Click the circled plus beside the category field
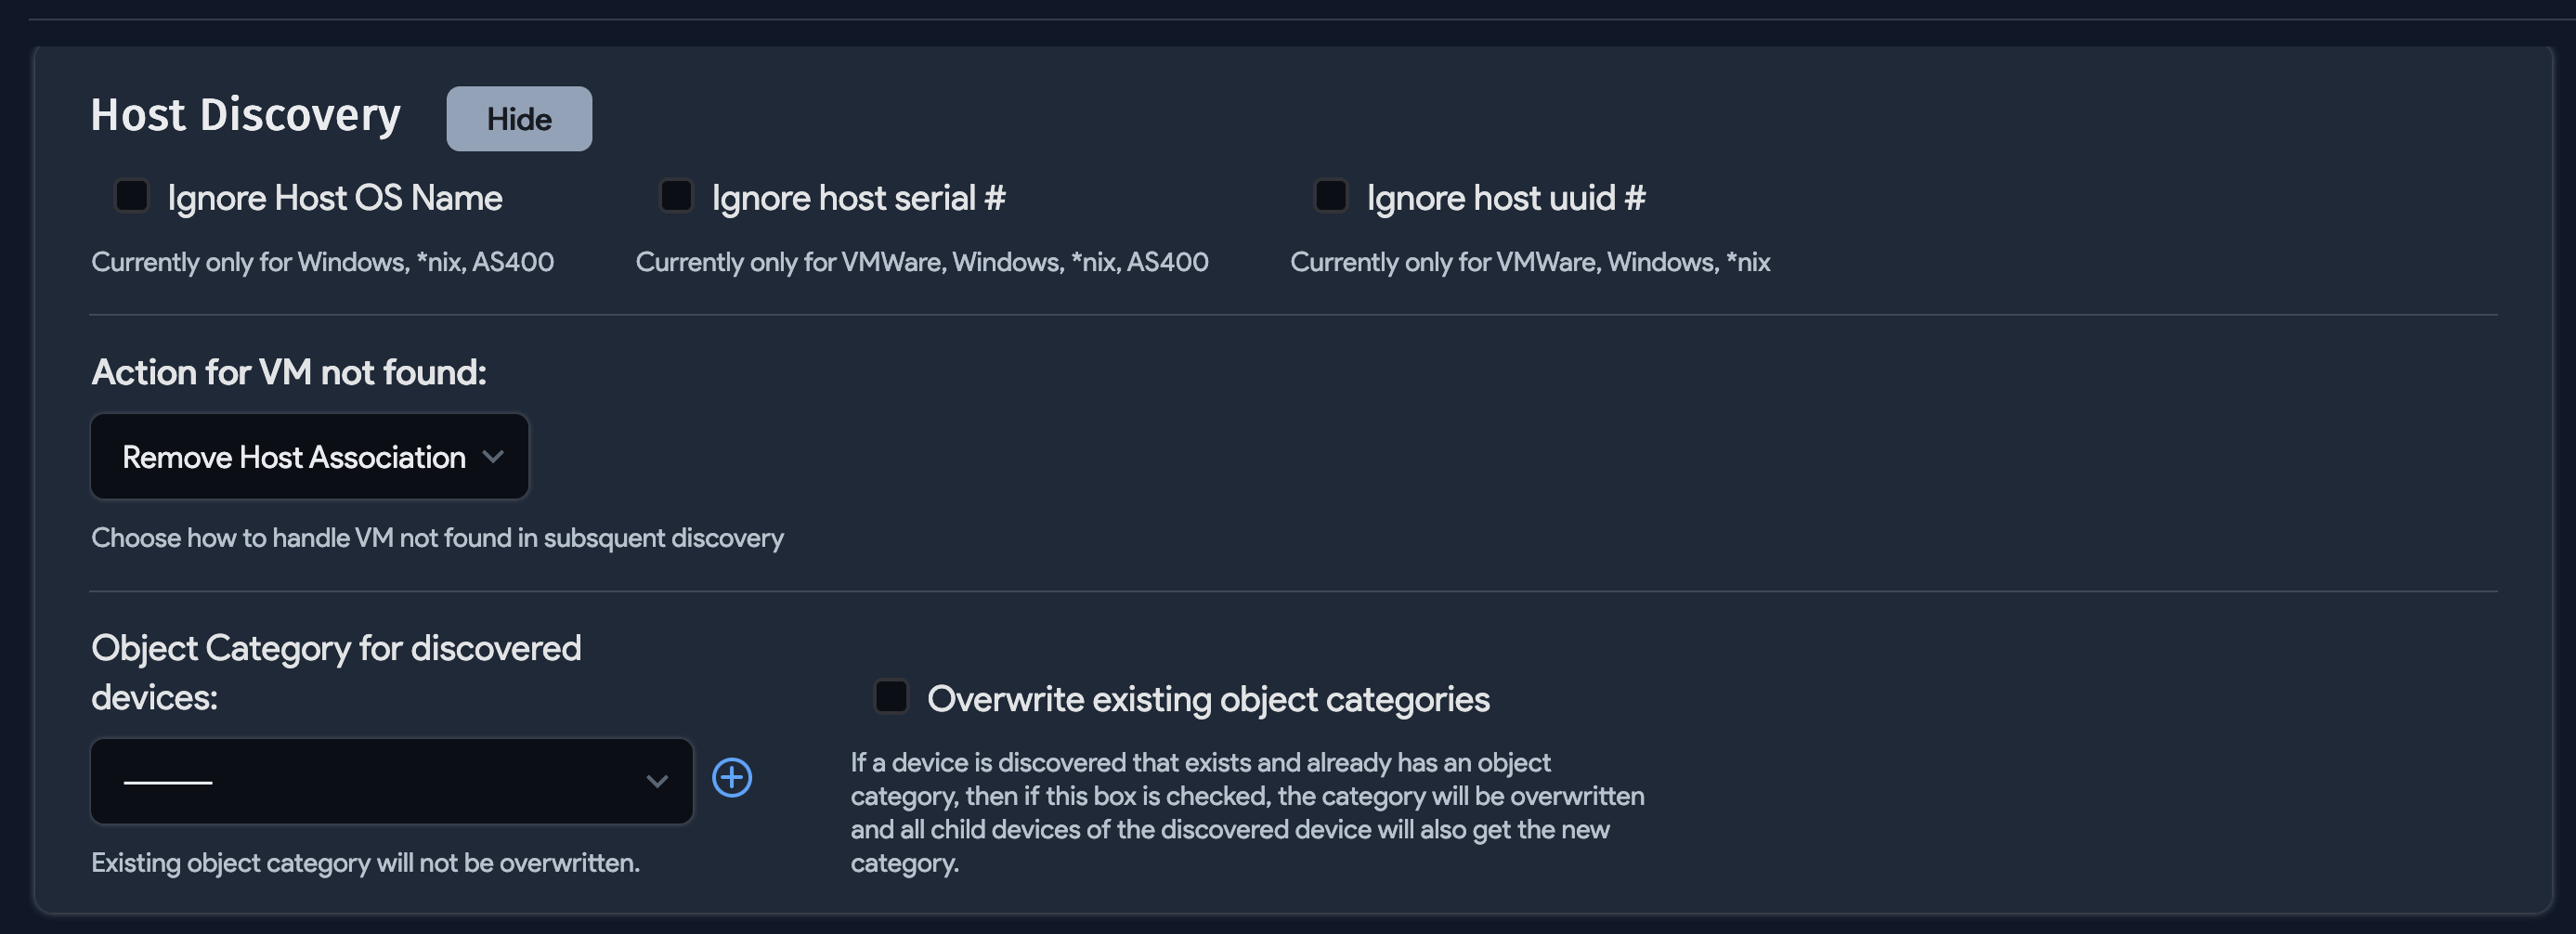This screenshot has width=2576, height=934. tap(731, 777)
